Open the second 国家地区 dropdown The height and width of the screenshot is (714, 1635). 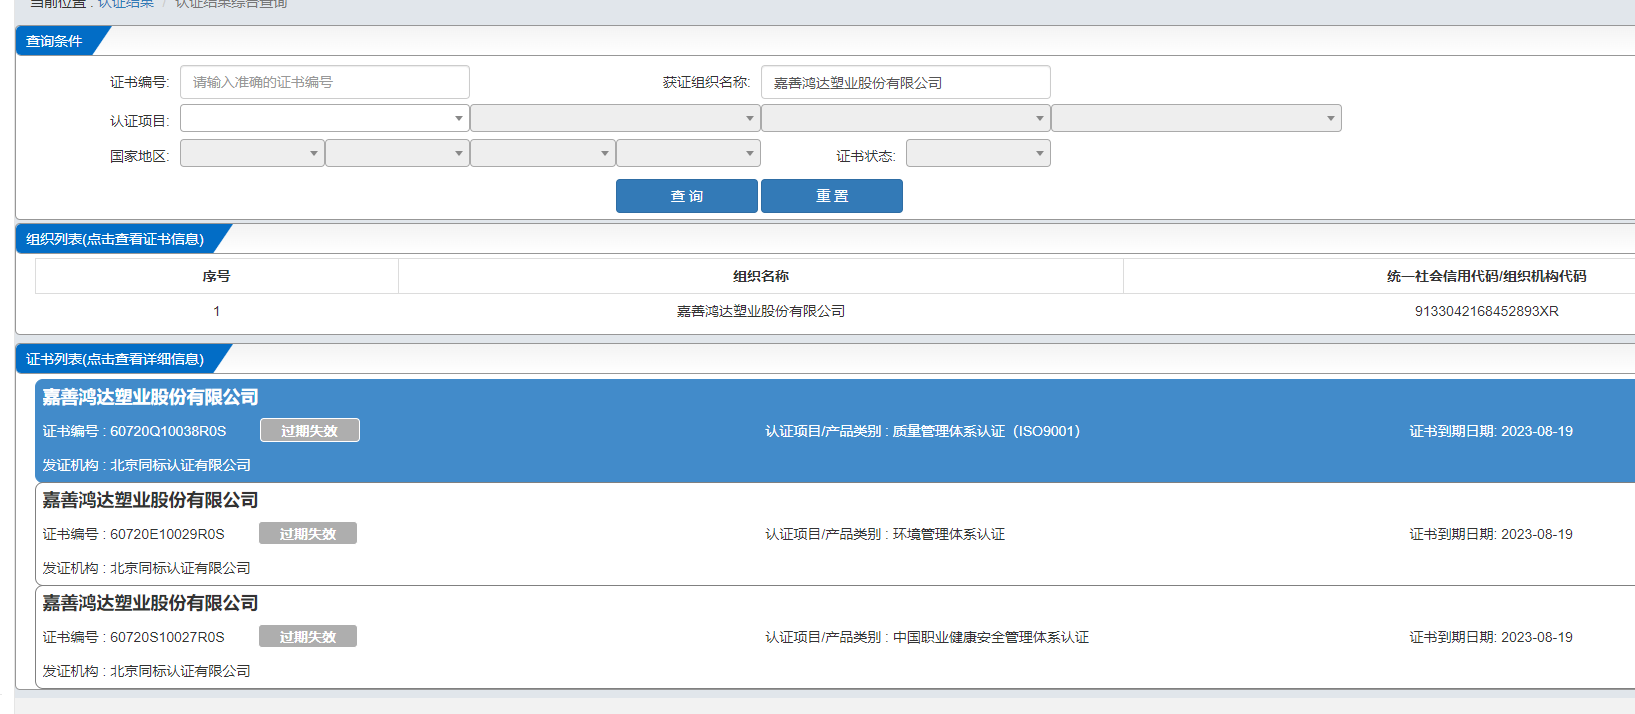pyautogui.click(x=397, y=153)
